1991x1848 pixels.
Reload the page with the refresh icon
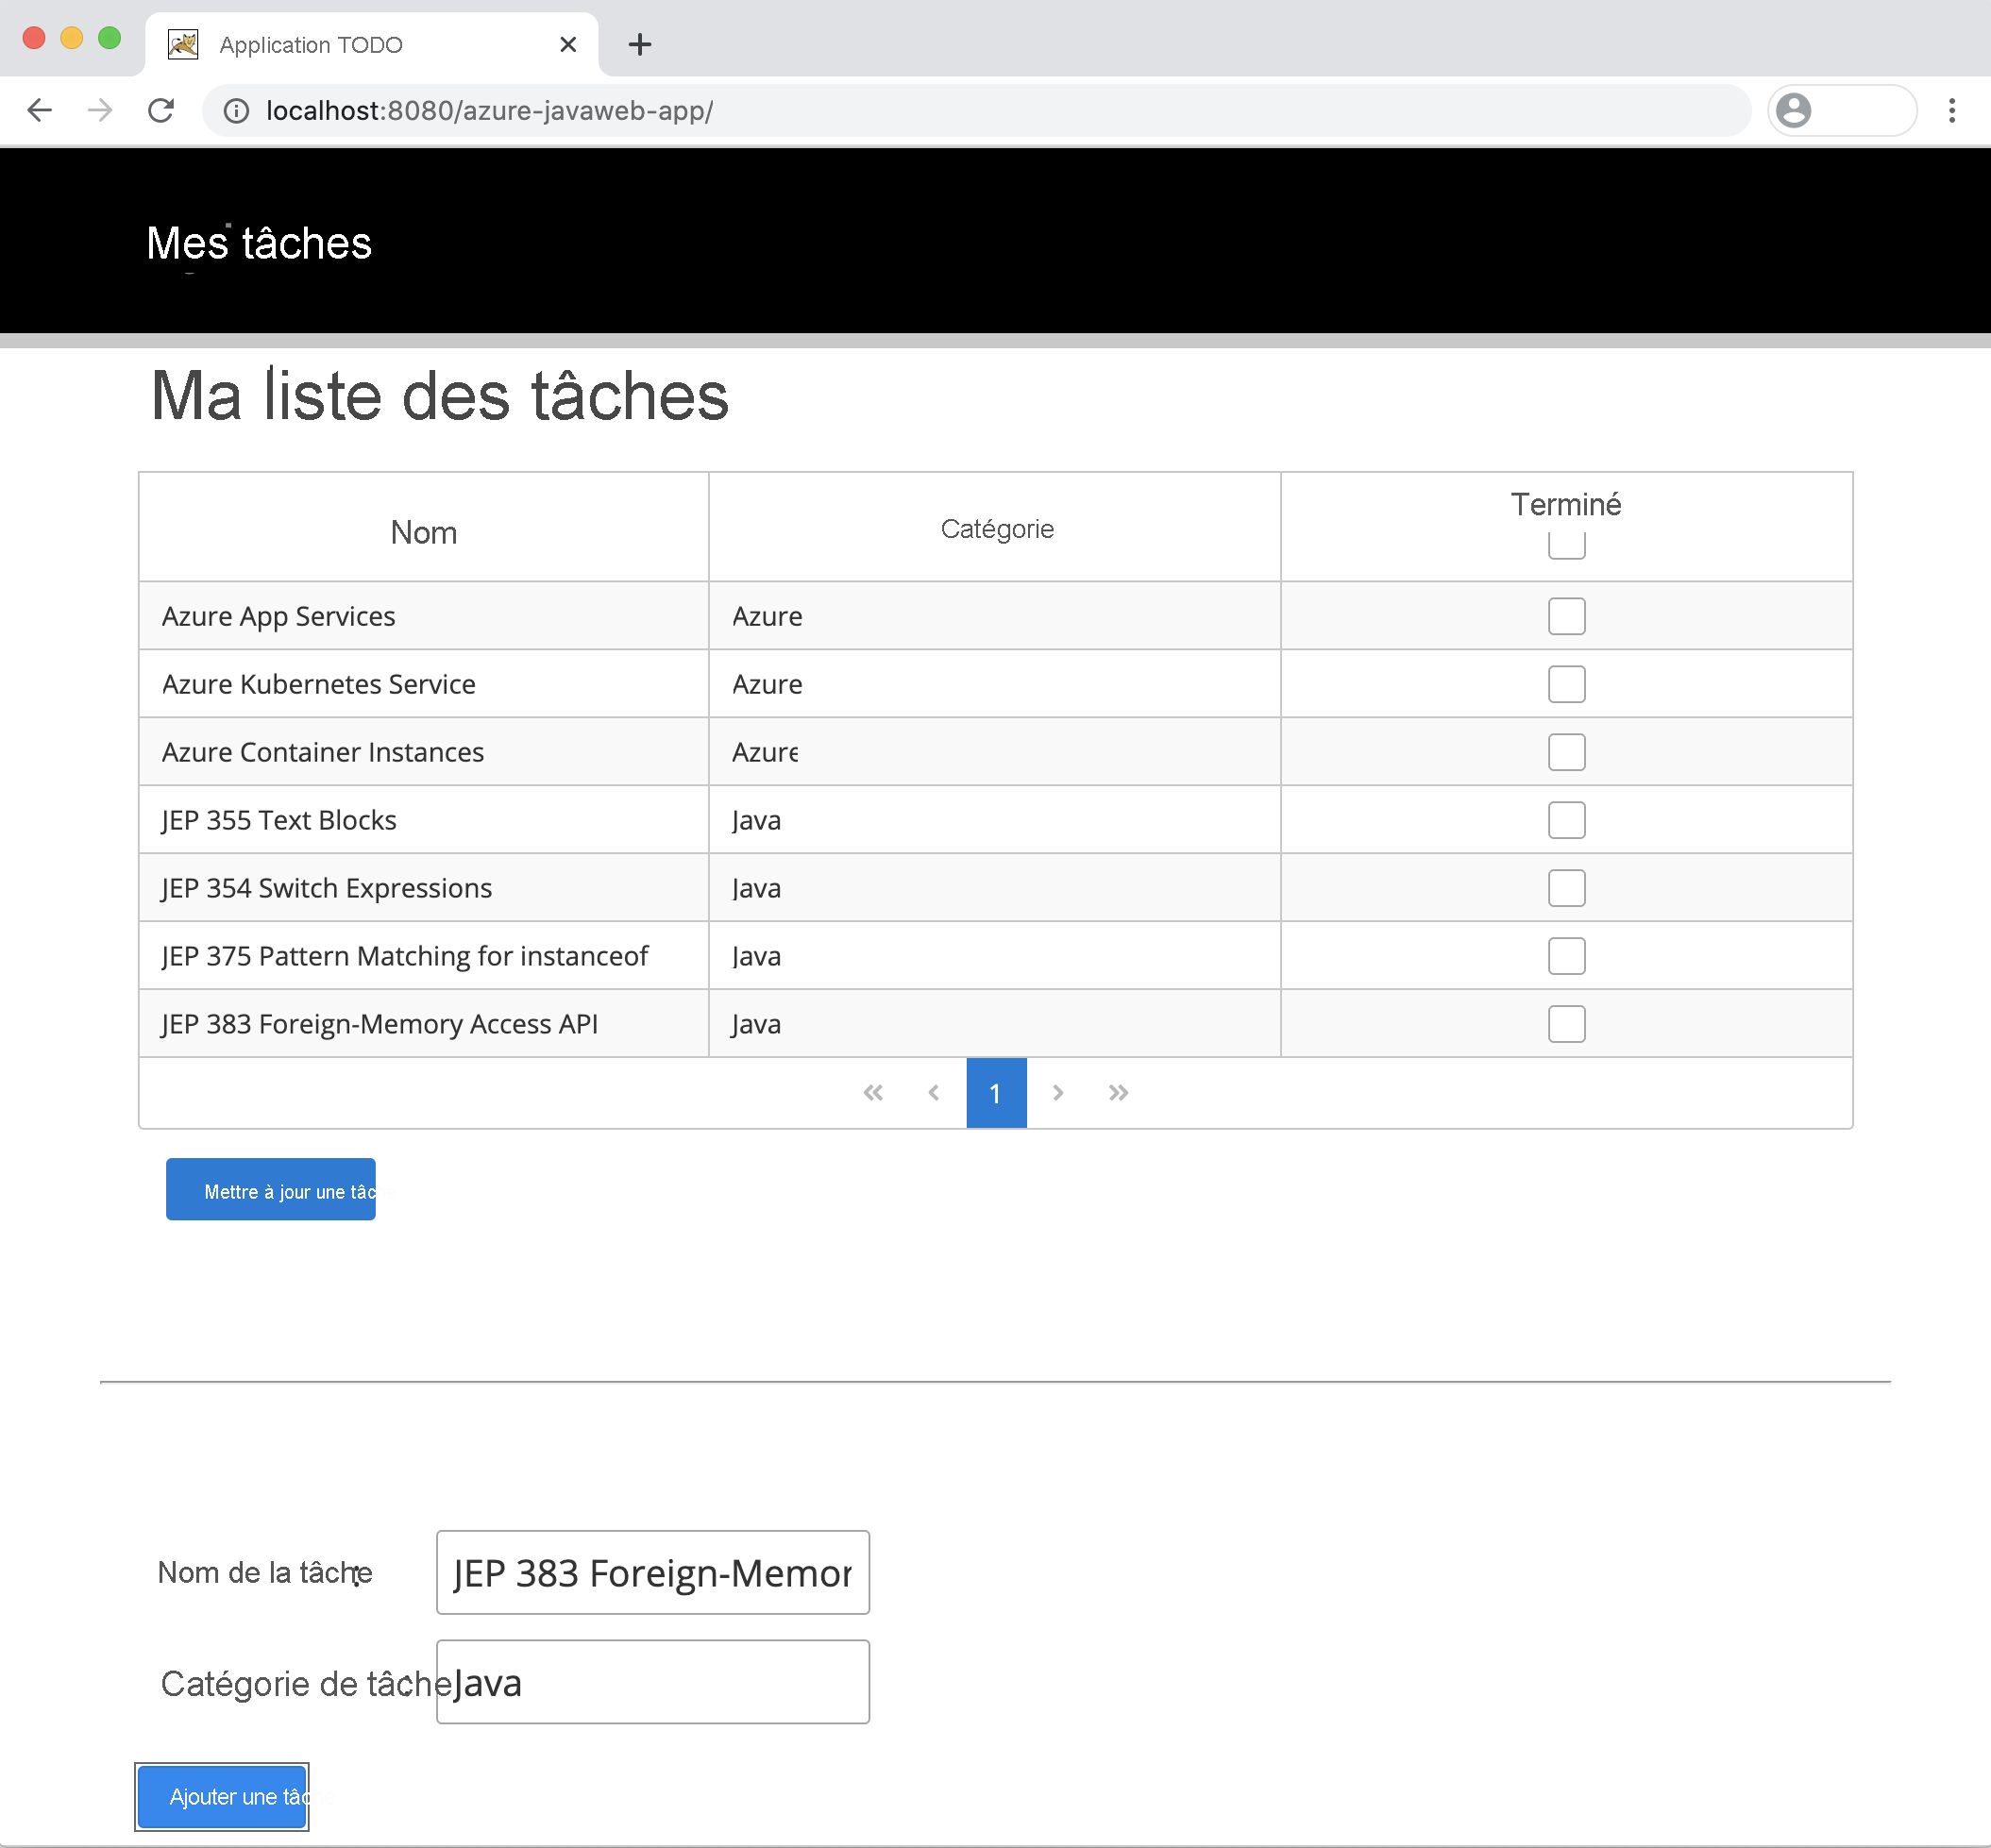click(161, 110)
